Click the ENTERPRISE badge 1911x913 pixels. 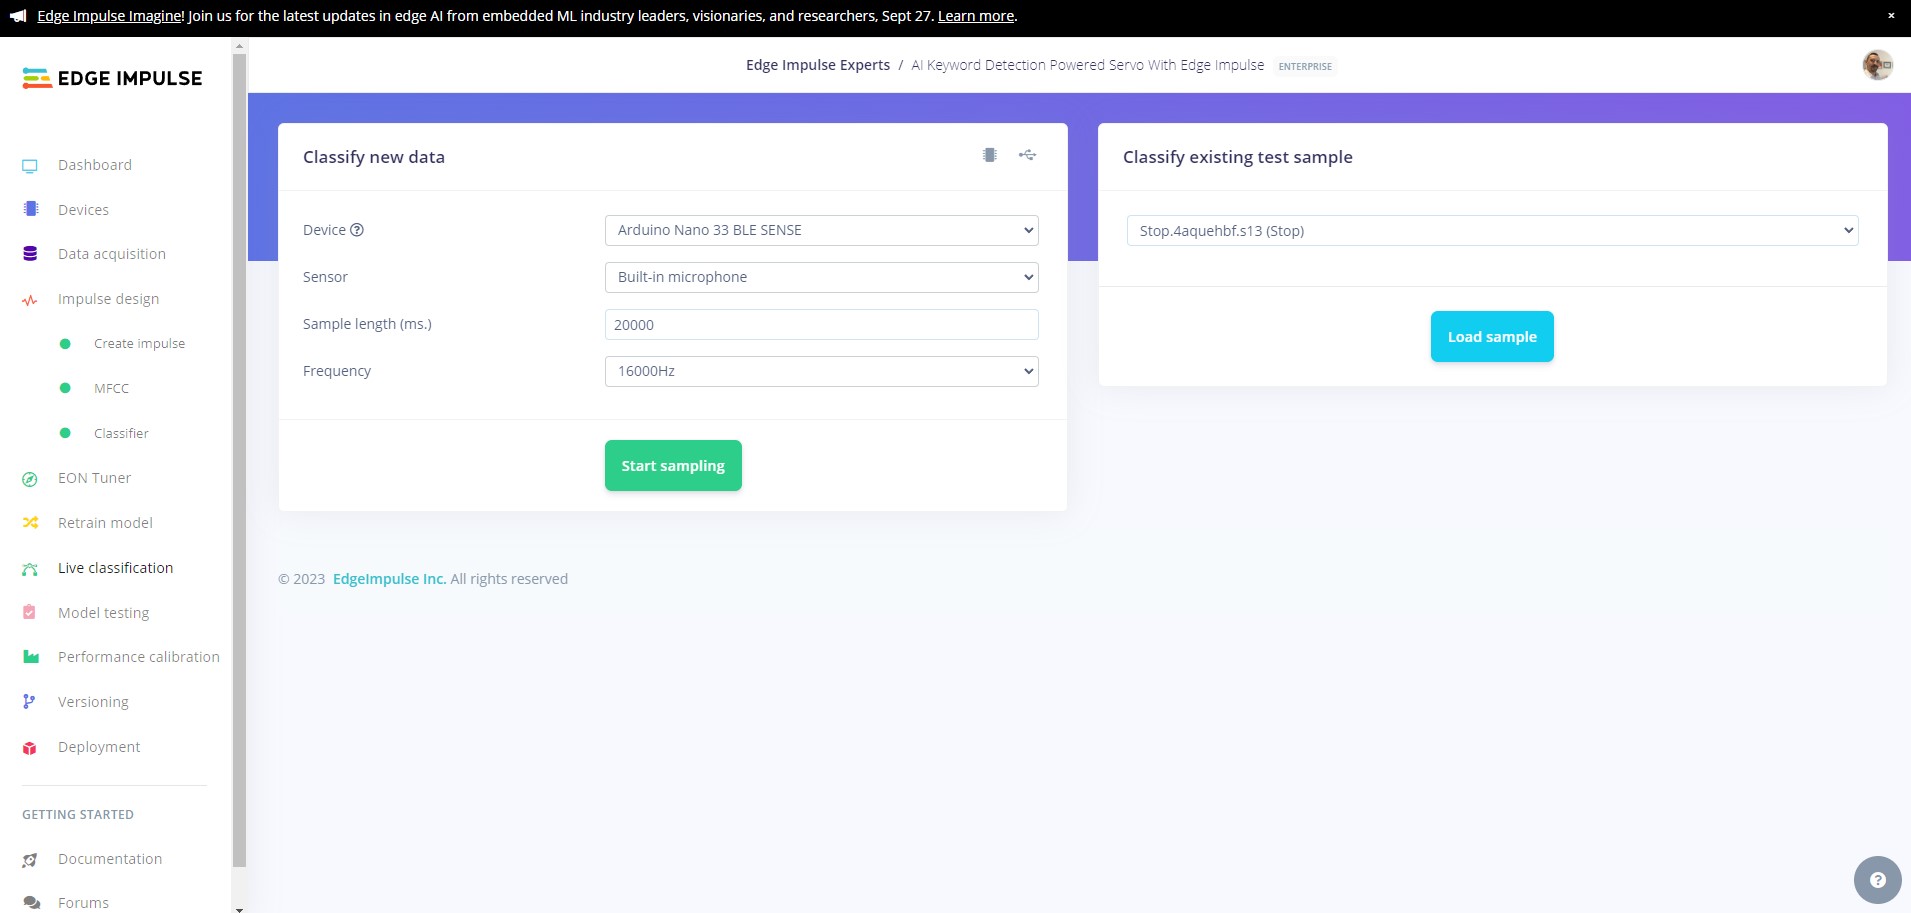[1305, 66]
